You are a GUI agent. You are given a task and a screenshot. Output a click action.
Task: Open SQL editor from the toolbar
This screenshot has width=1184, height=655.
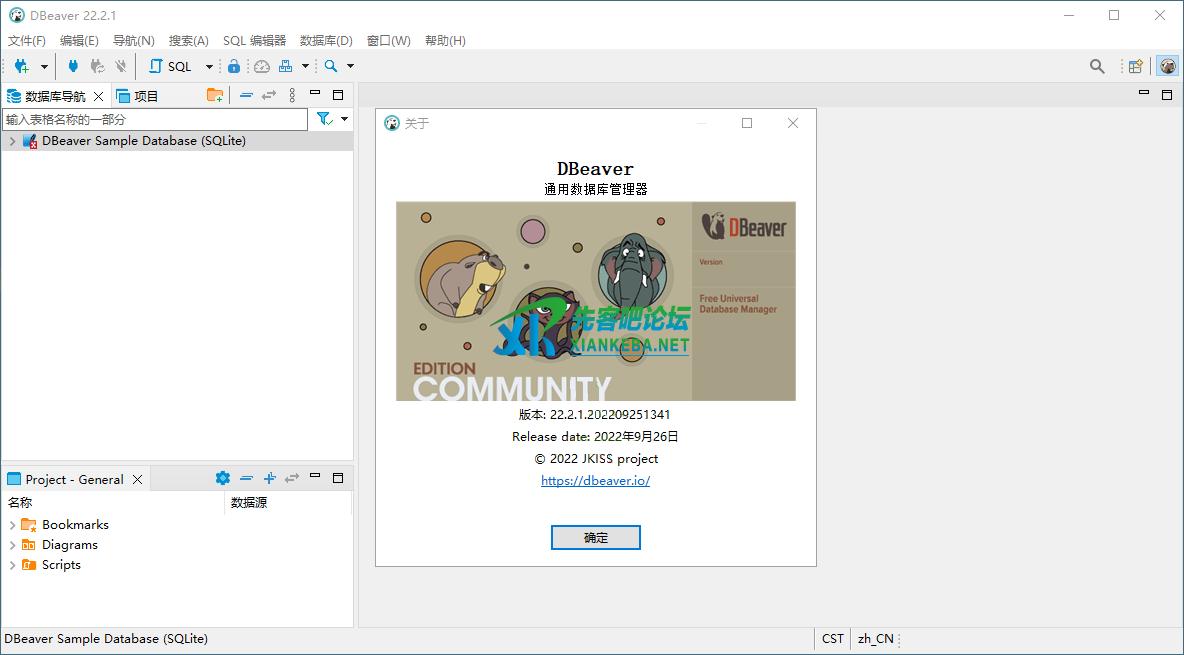coord(170,66)
